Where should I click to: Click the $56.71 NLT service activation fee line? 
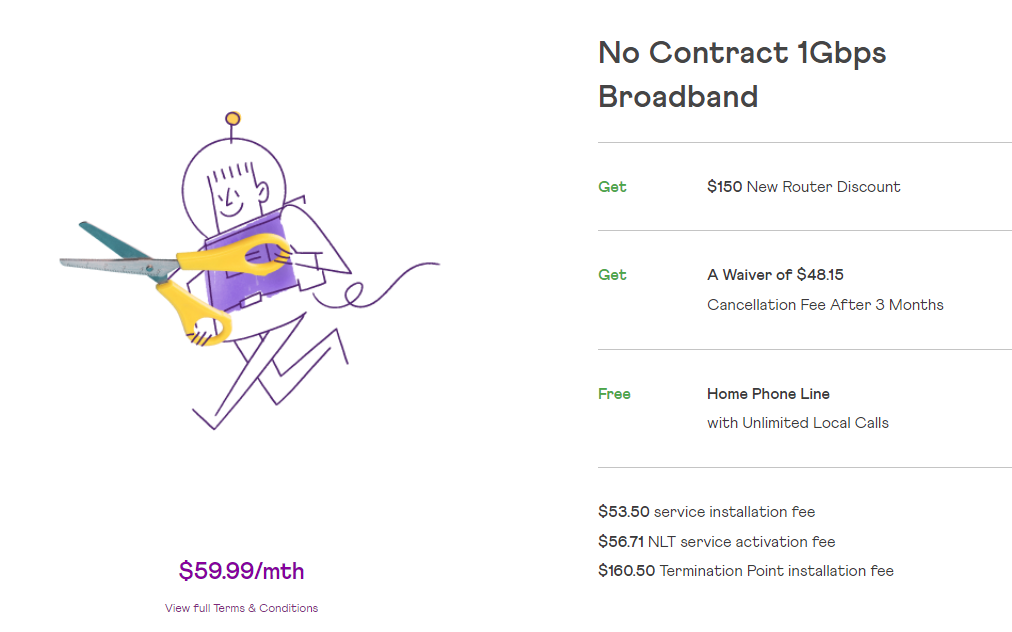[x=716, y=542]
